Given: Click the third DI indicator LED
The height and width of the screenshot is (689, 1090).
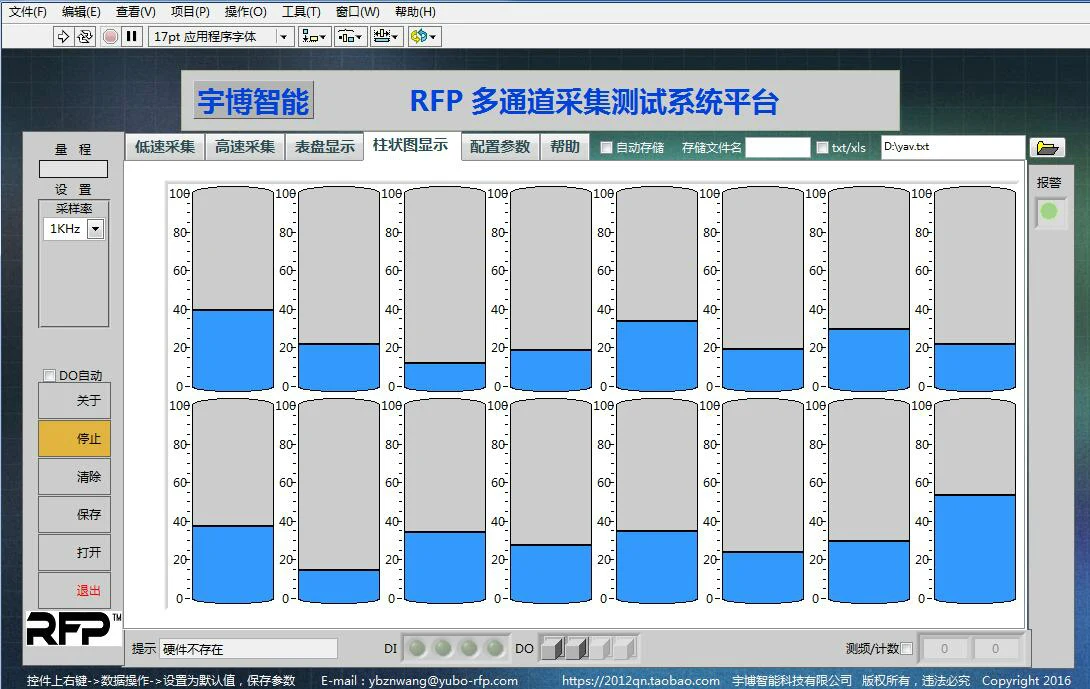Looking at the screenshot, I should pos(469,648).
